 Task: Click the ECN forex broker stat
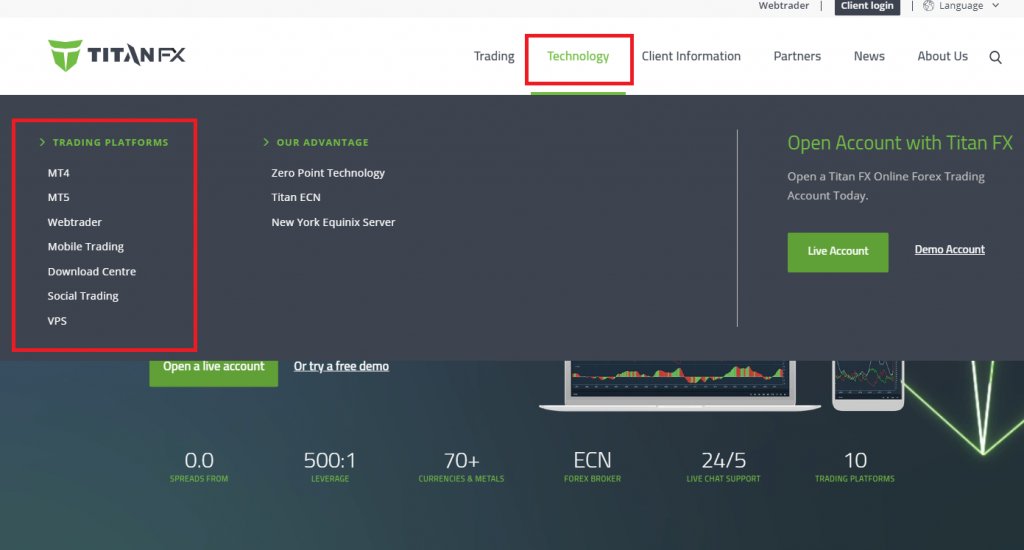click(x=592, y=467)
